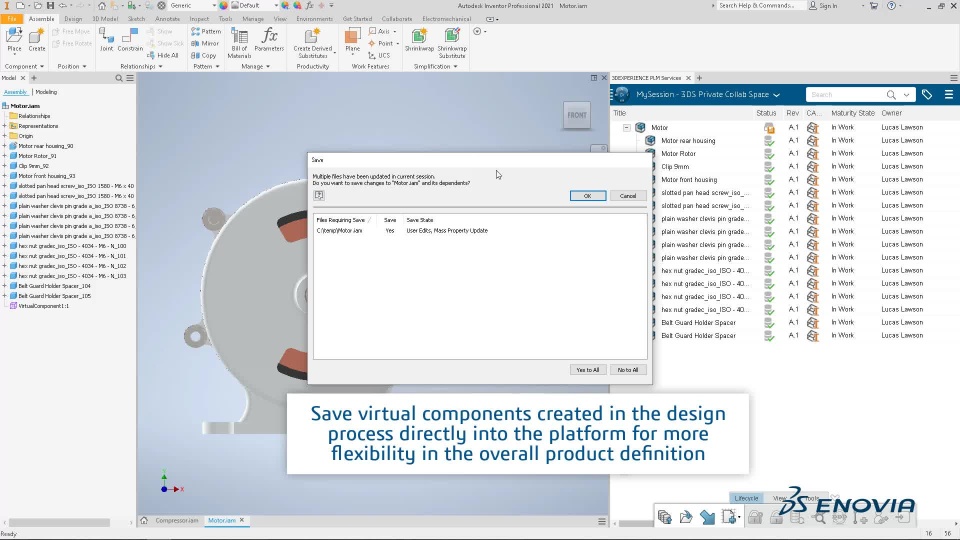Viewport: 960px width, 540px height.
Task: Switch to the Design ribbon tab
Action: click(x=73, y=19)
